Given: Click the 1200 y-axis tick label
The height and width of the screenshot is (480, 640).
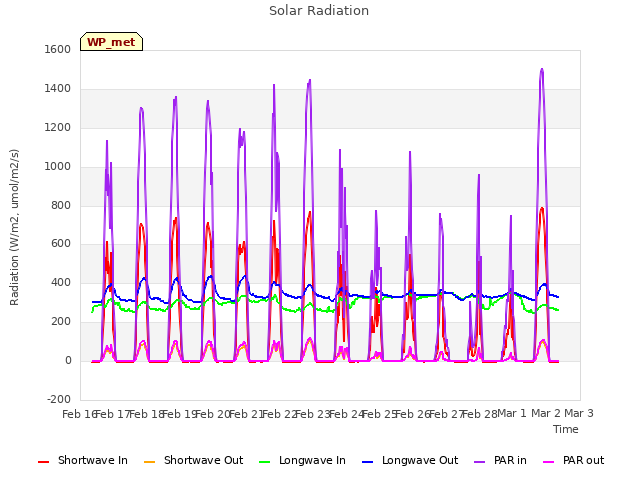Looking at the screenshot, I should [58, 128].
